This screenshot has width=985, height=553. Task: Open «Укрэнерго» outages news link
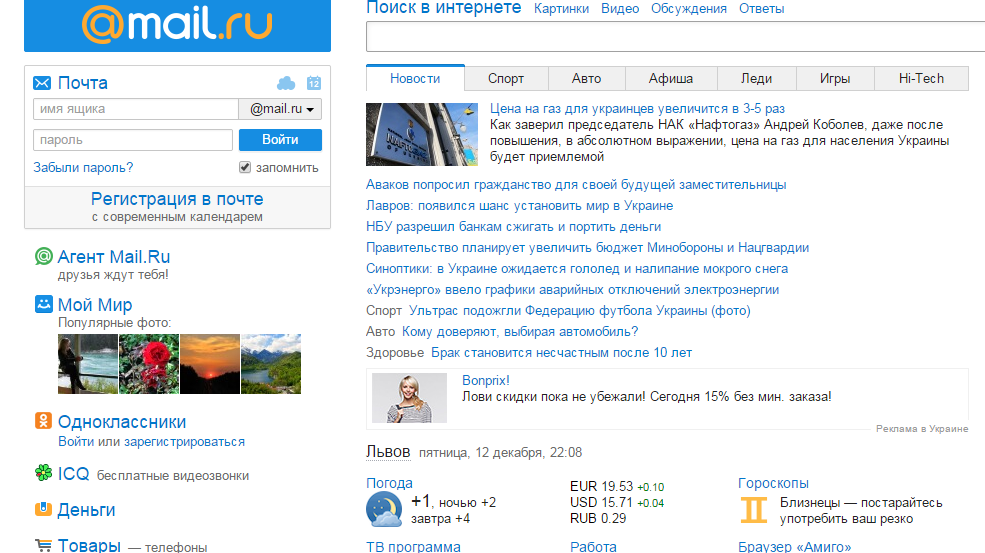click(572, 290)
